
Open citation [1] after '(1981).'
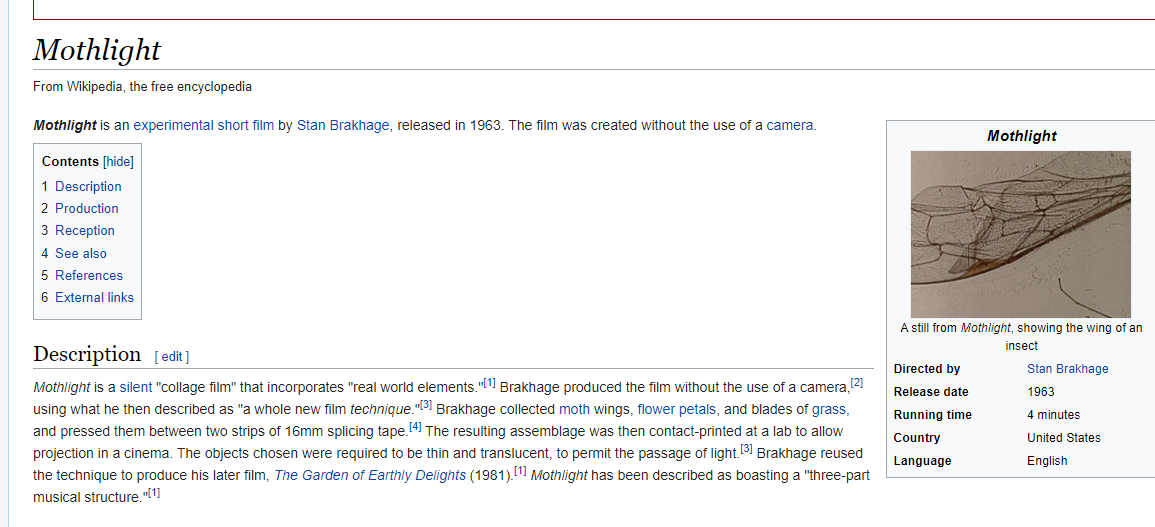tap(520, 471)
